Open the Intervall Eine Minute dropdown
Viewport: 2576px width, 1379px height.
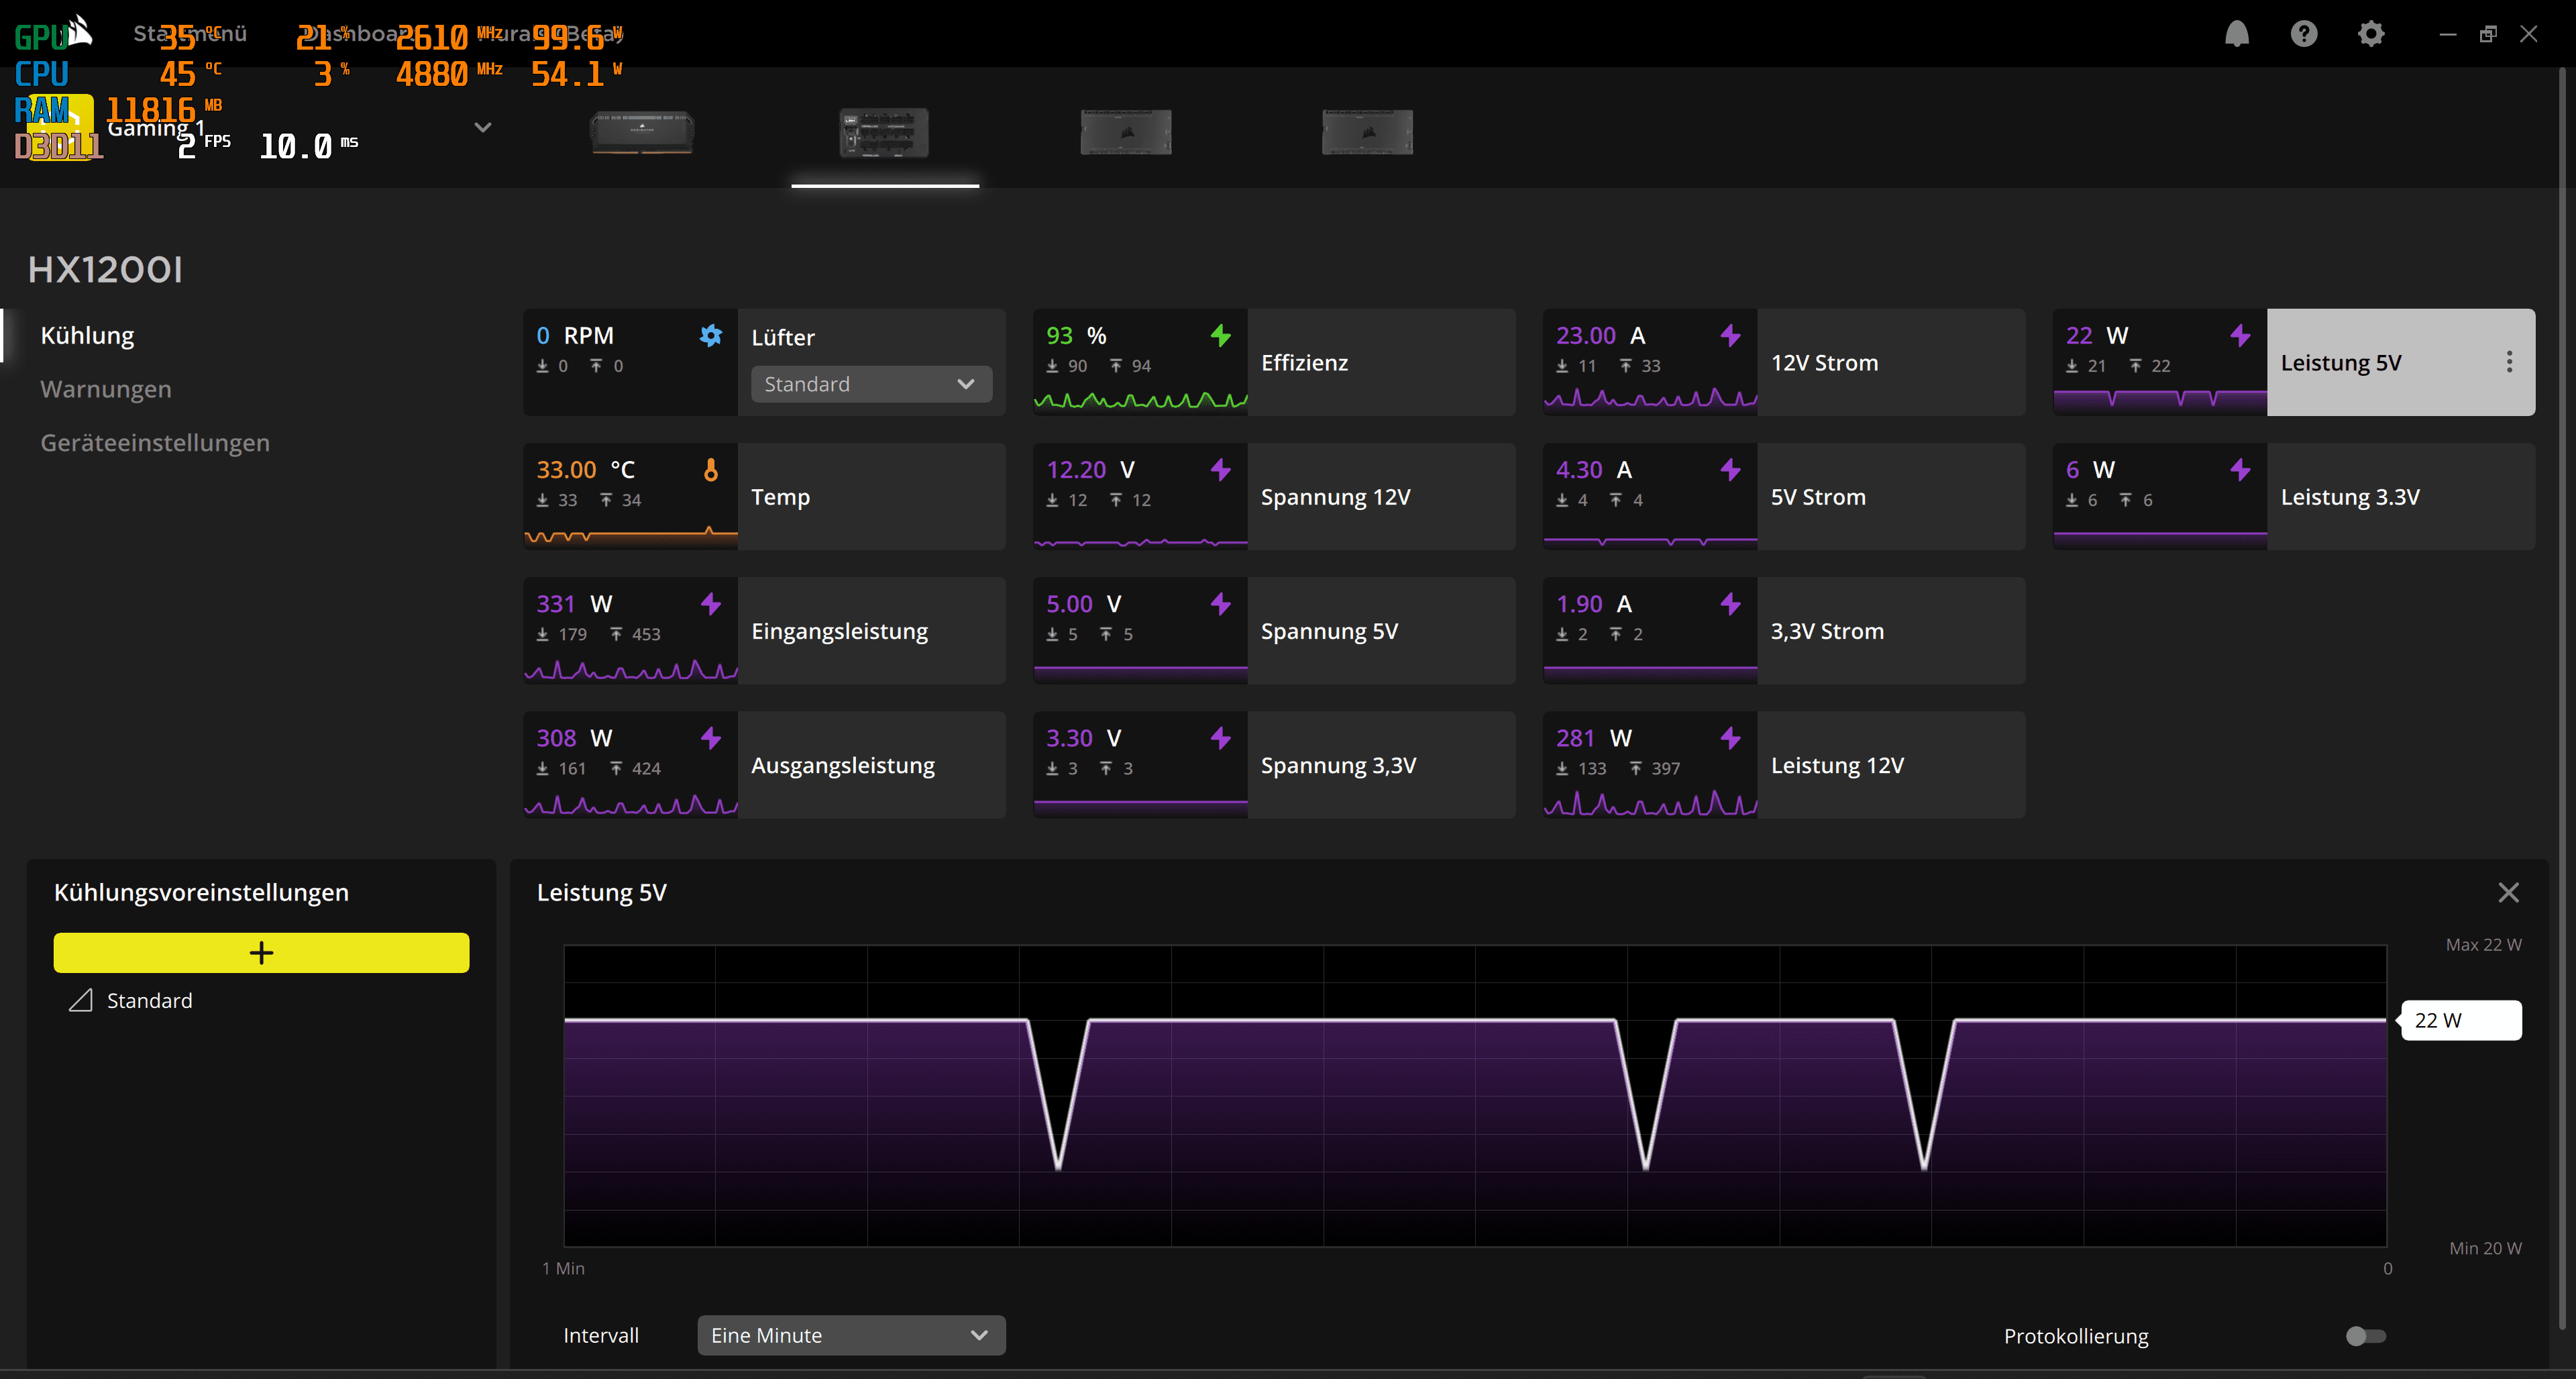click(x=851, y=1335)
